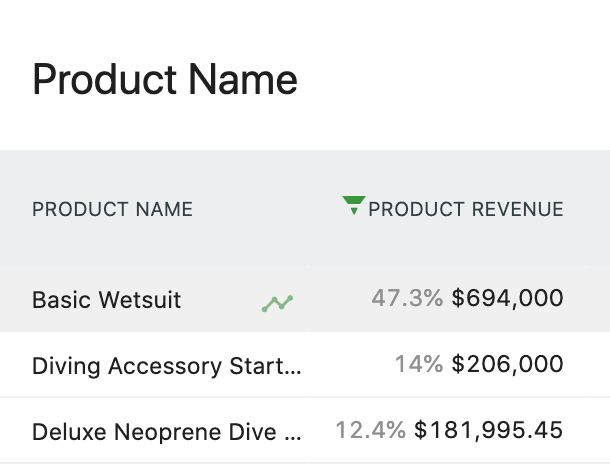610x466 pixels.
Task: Select the $206,000 revenue amount
Action: pyautogui.click(x=507, y=364)
